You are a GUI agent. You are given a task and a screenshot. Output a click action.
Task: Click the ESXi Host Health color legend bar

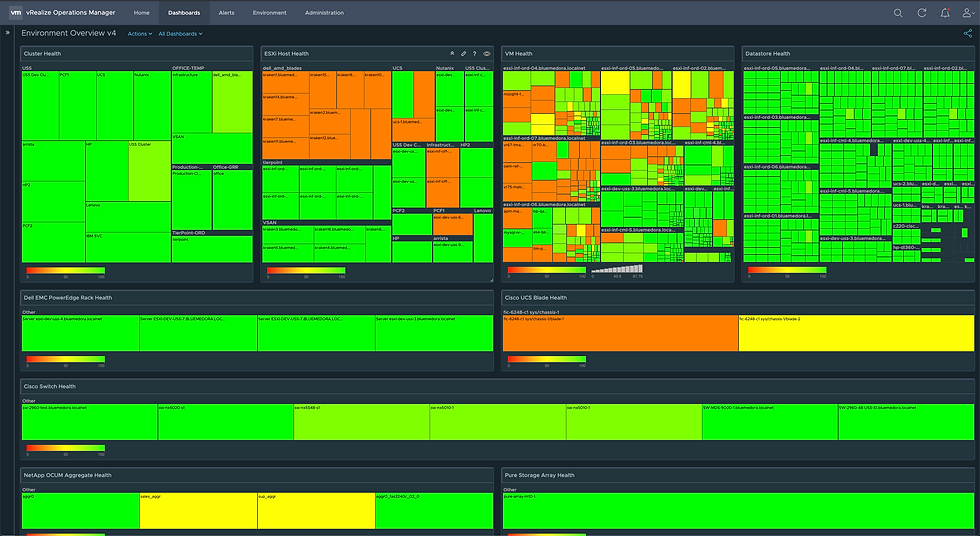306,270
